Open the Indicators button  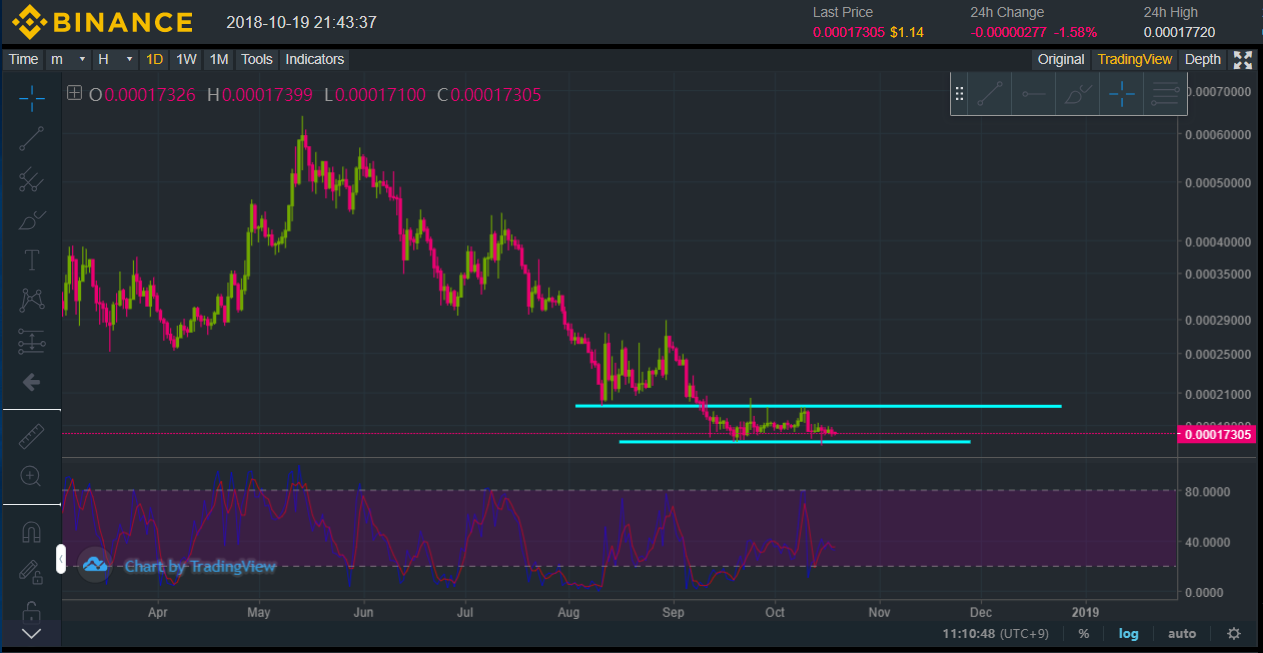314,59
